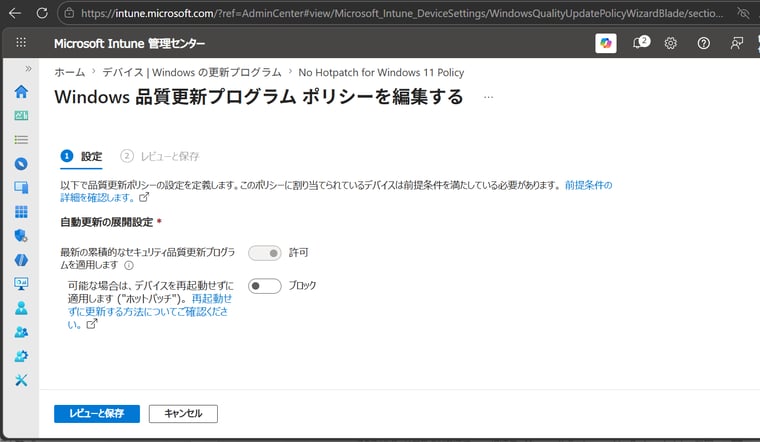Click the ブロック toggle label
Viewport: 760px width, 442px height.
(x=302, y=285)
